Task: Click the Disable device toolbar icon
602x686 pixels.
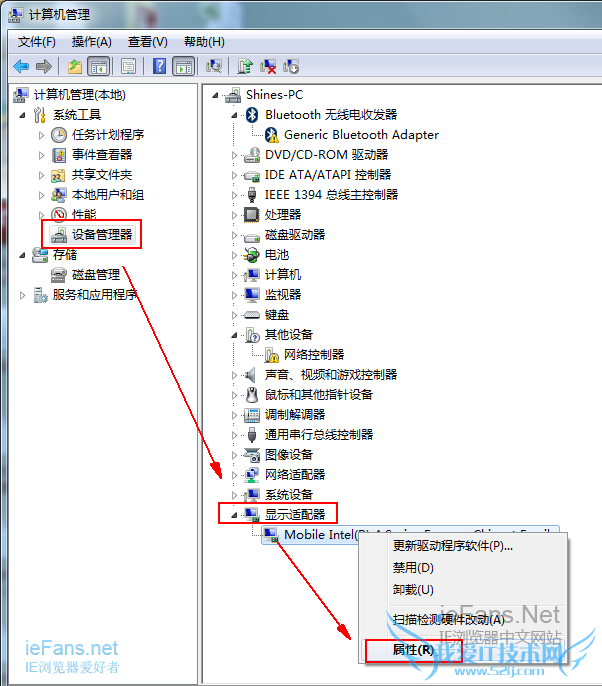Action: tap(291, 66)
